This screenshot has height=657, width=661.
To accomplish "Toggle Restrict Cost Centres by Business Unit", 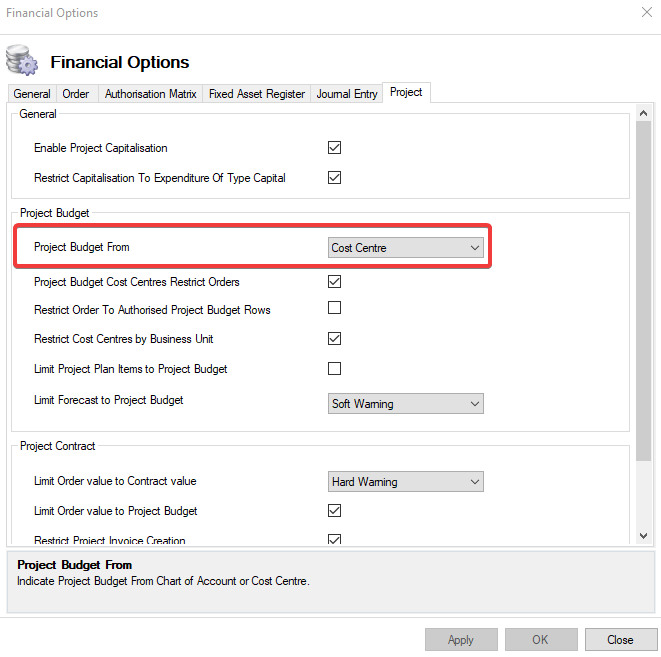I will (x=335, y=338).
